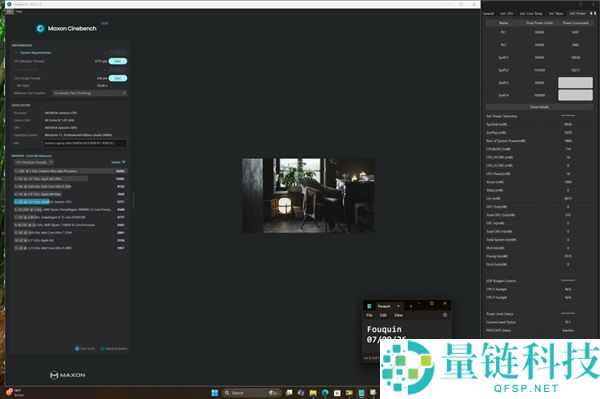The image size is (600, 399).
Task: Switch to the SoC Power tab
Action: (577, 13)
